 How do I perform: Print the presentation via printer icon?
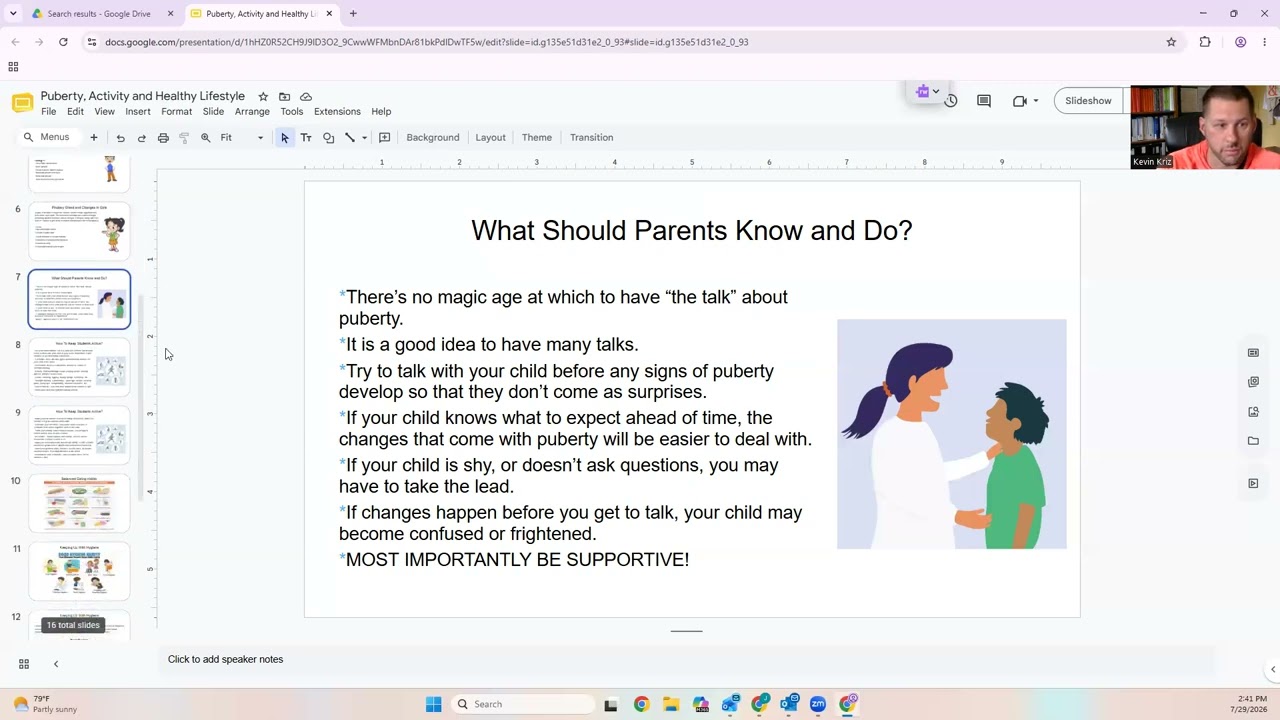tap(163, 138)
